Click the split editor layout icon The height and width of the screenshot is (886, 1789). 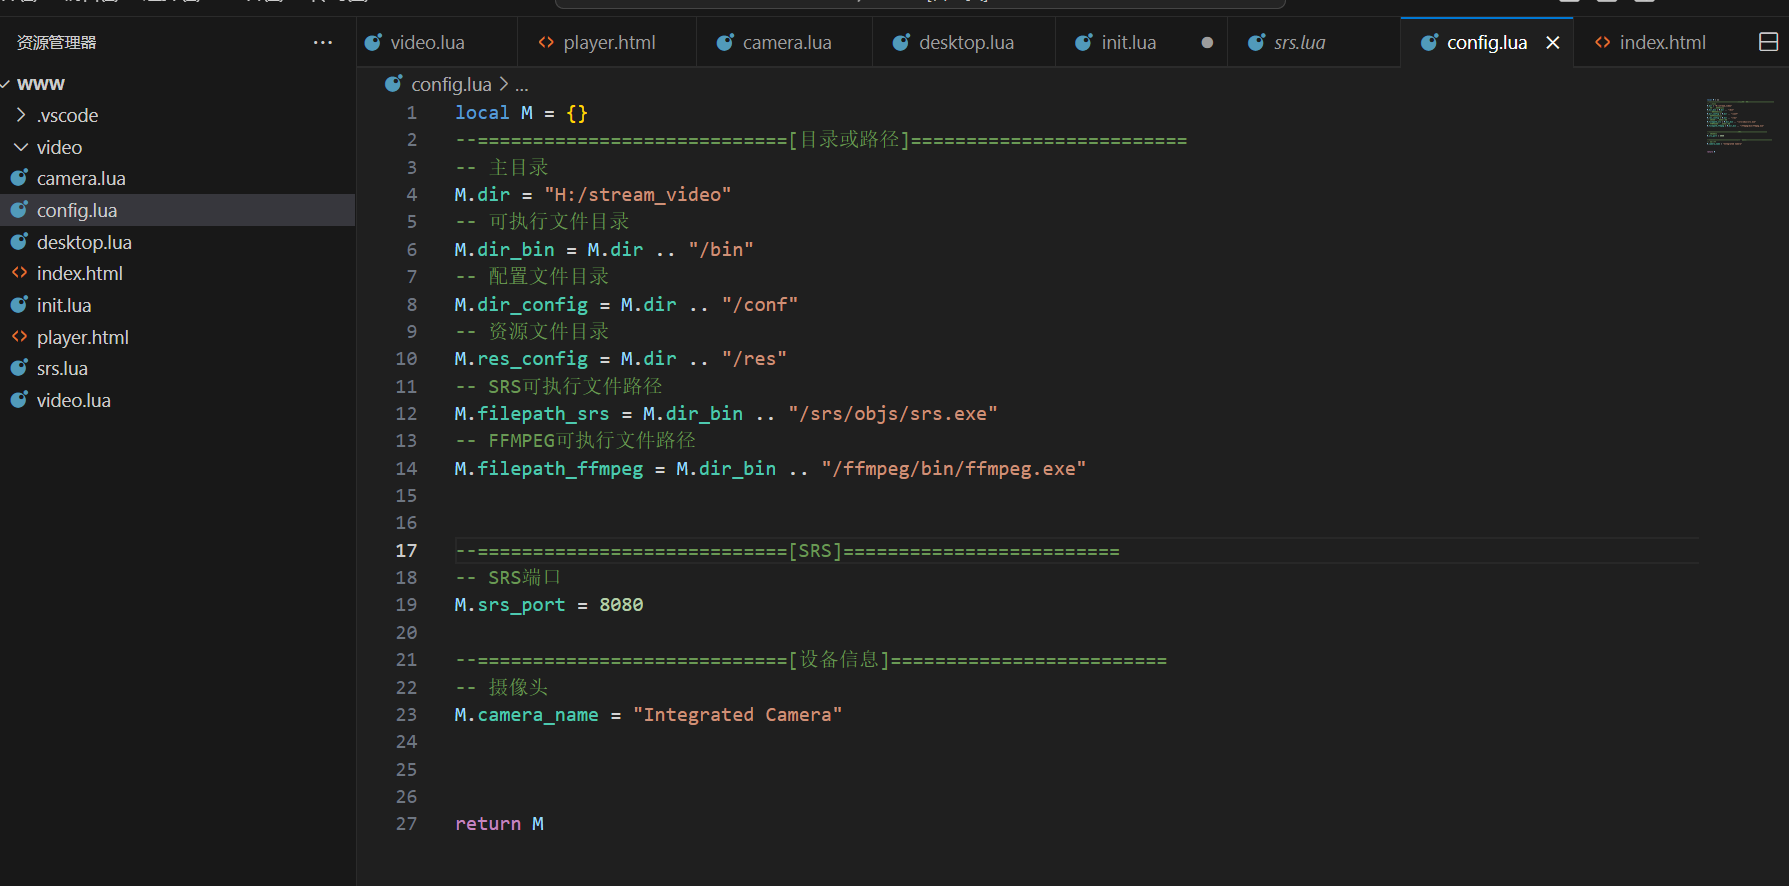1768,42
